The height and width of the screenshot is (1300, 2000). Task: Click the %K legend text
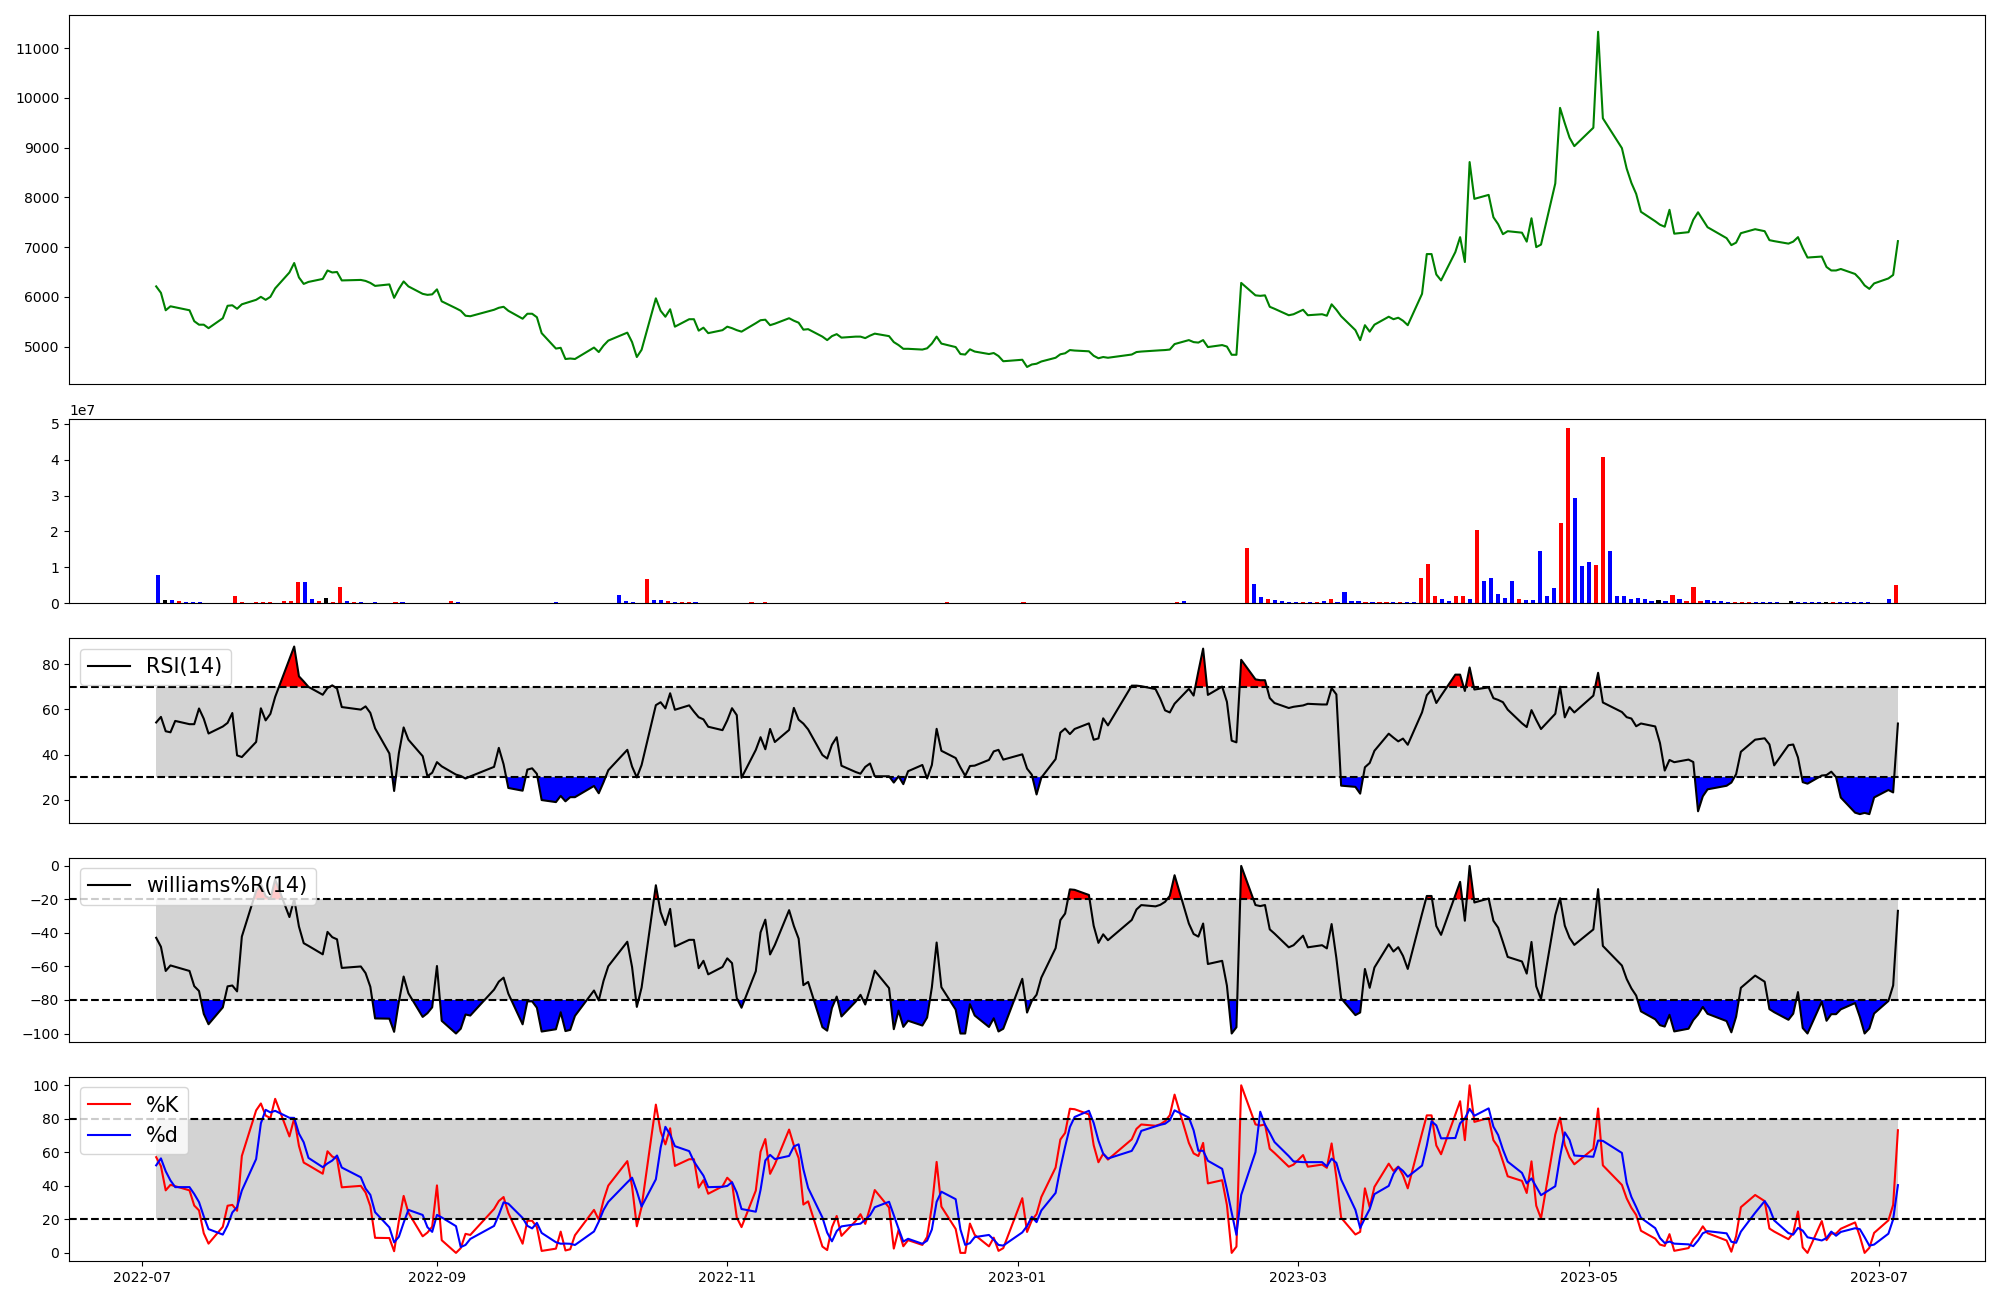coord(162,1104)
